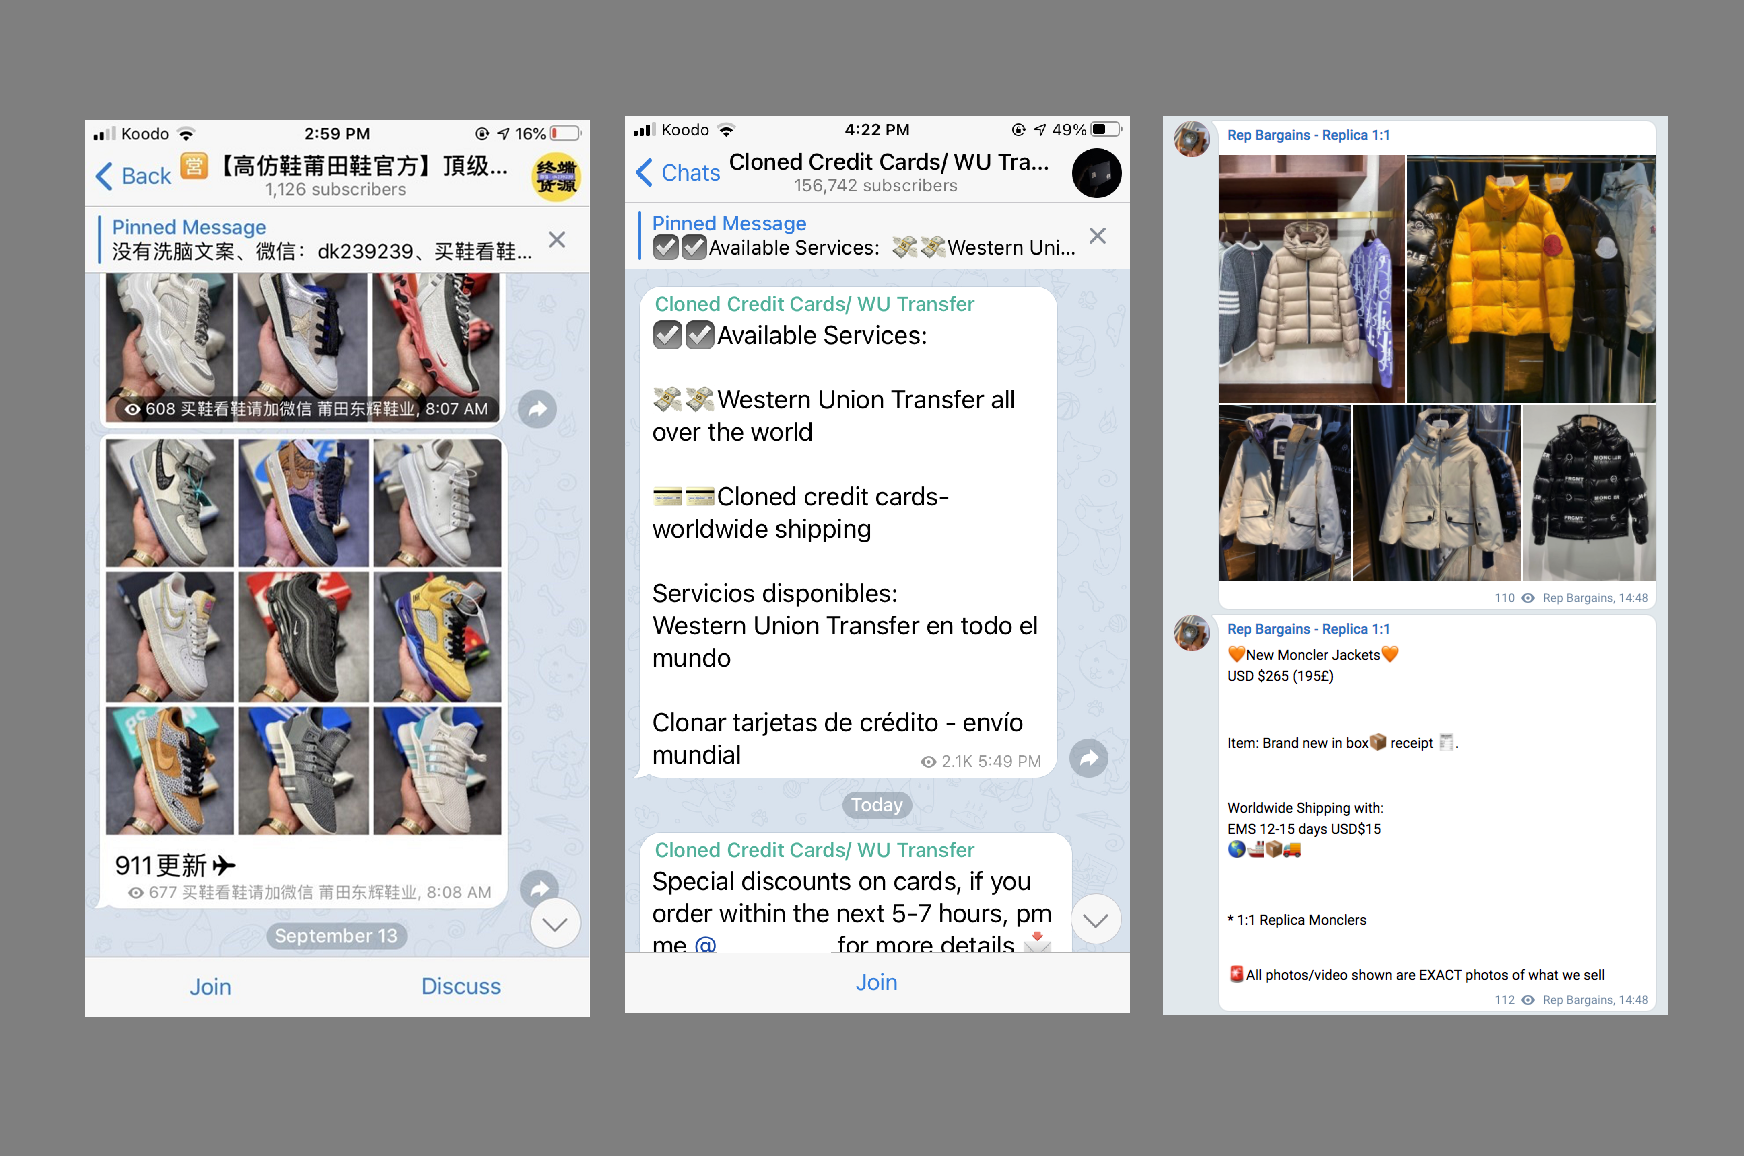Viewport: 1744px width, 1156px height.
Task: Open Rep Bargains avatar beside photo post
Action: [1191, 139]
